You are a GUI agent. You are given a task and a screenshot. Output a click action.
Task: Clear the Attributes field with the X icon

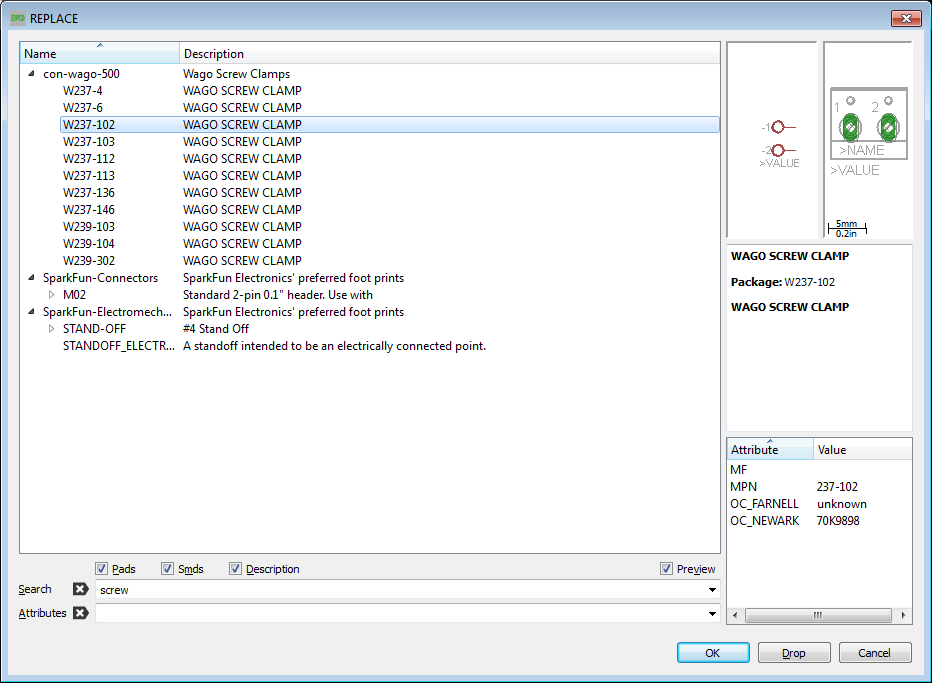[80, 613]
